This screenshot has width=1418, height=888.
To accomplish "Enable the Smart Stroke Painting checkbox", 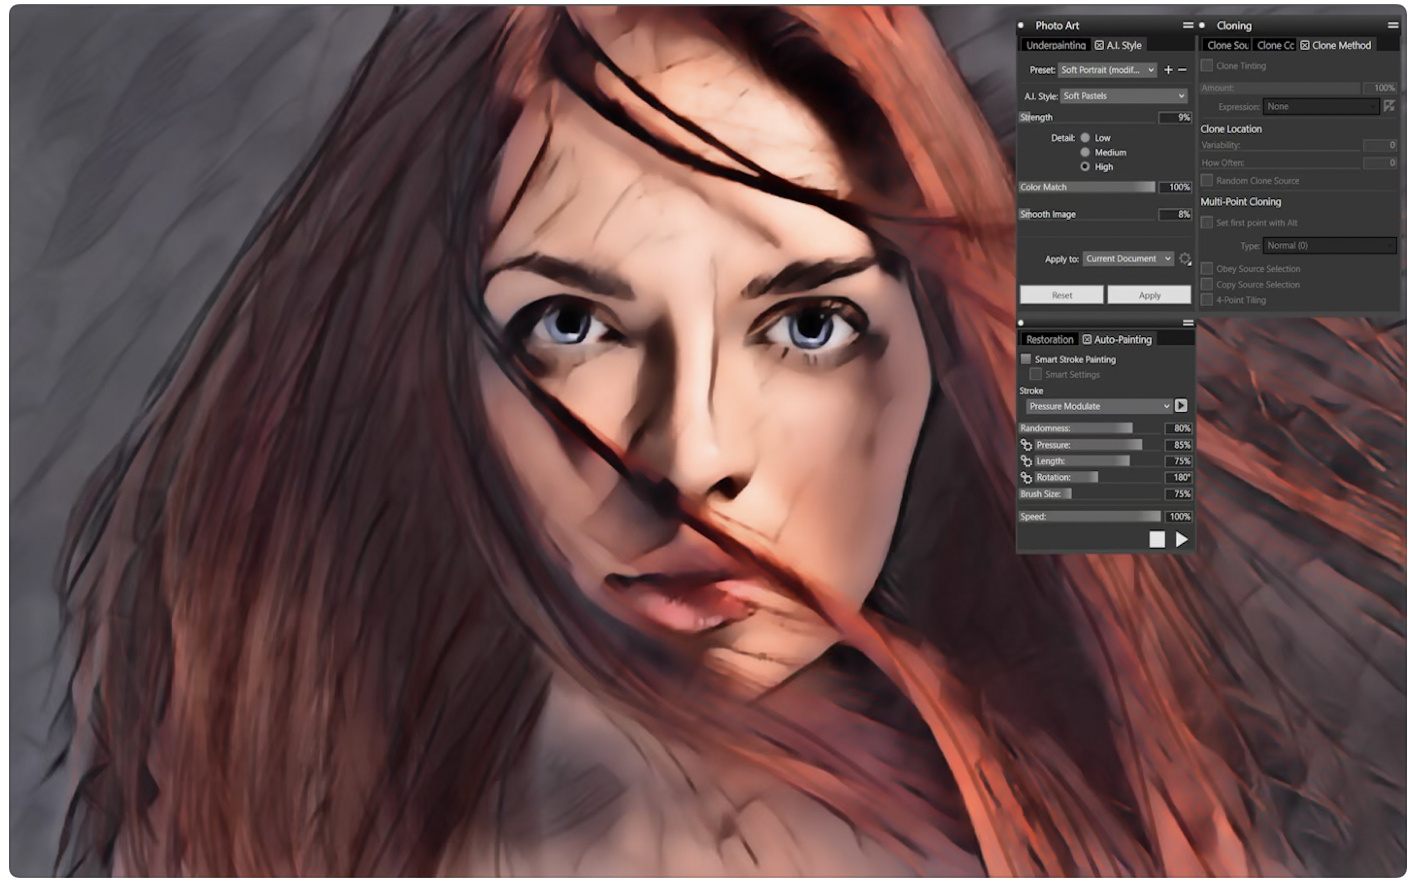I will (x=1026, y=359).
